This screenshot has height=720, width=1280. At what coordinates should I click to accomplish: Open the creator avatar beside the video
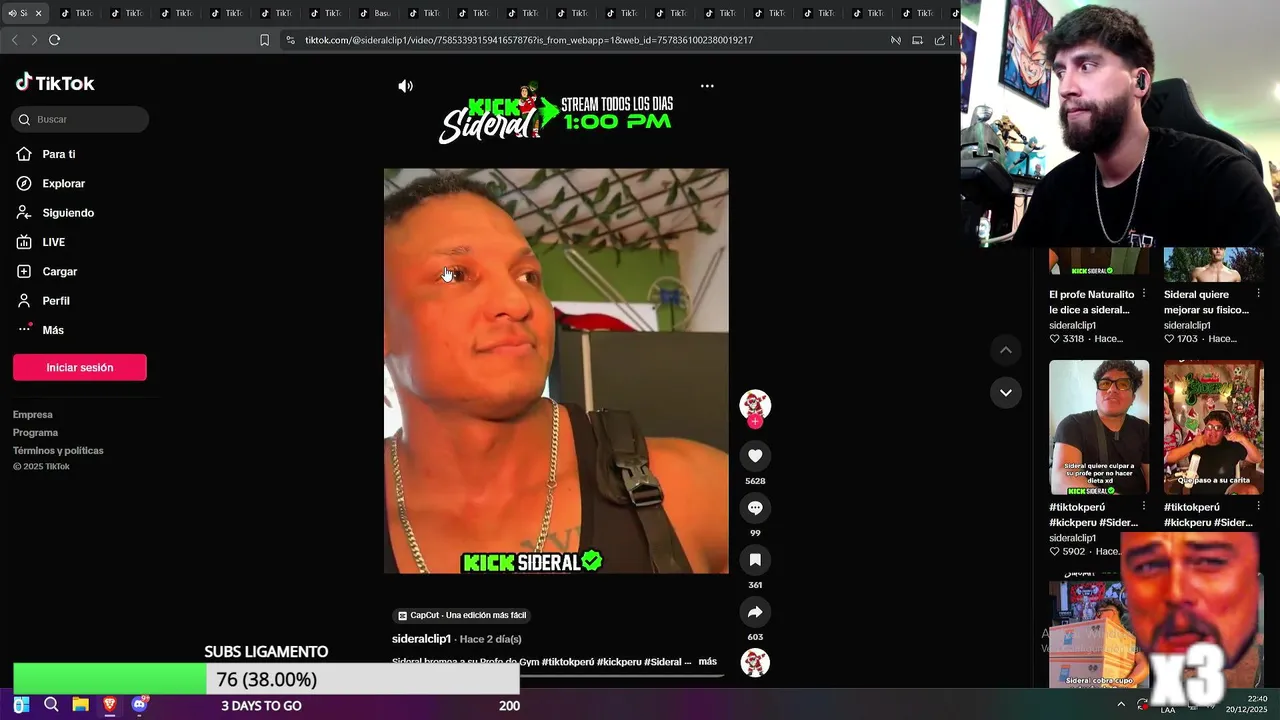click(x=755, y=405)
